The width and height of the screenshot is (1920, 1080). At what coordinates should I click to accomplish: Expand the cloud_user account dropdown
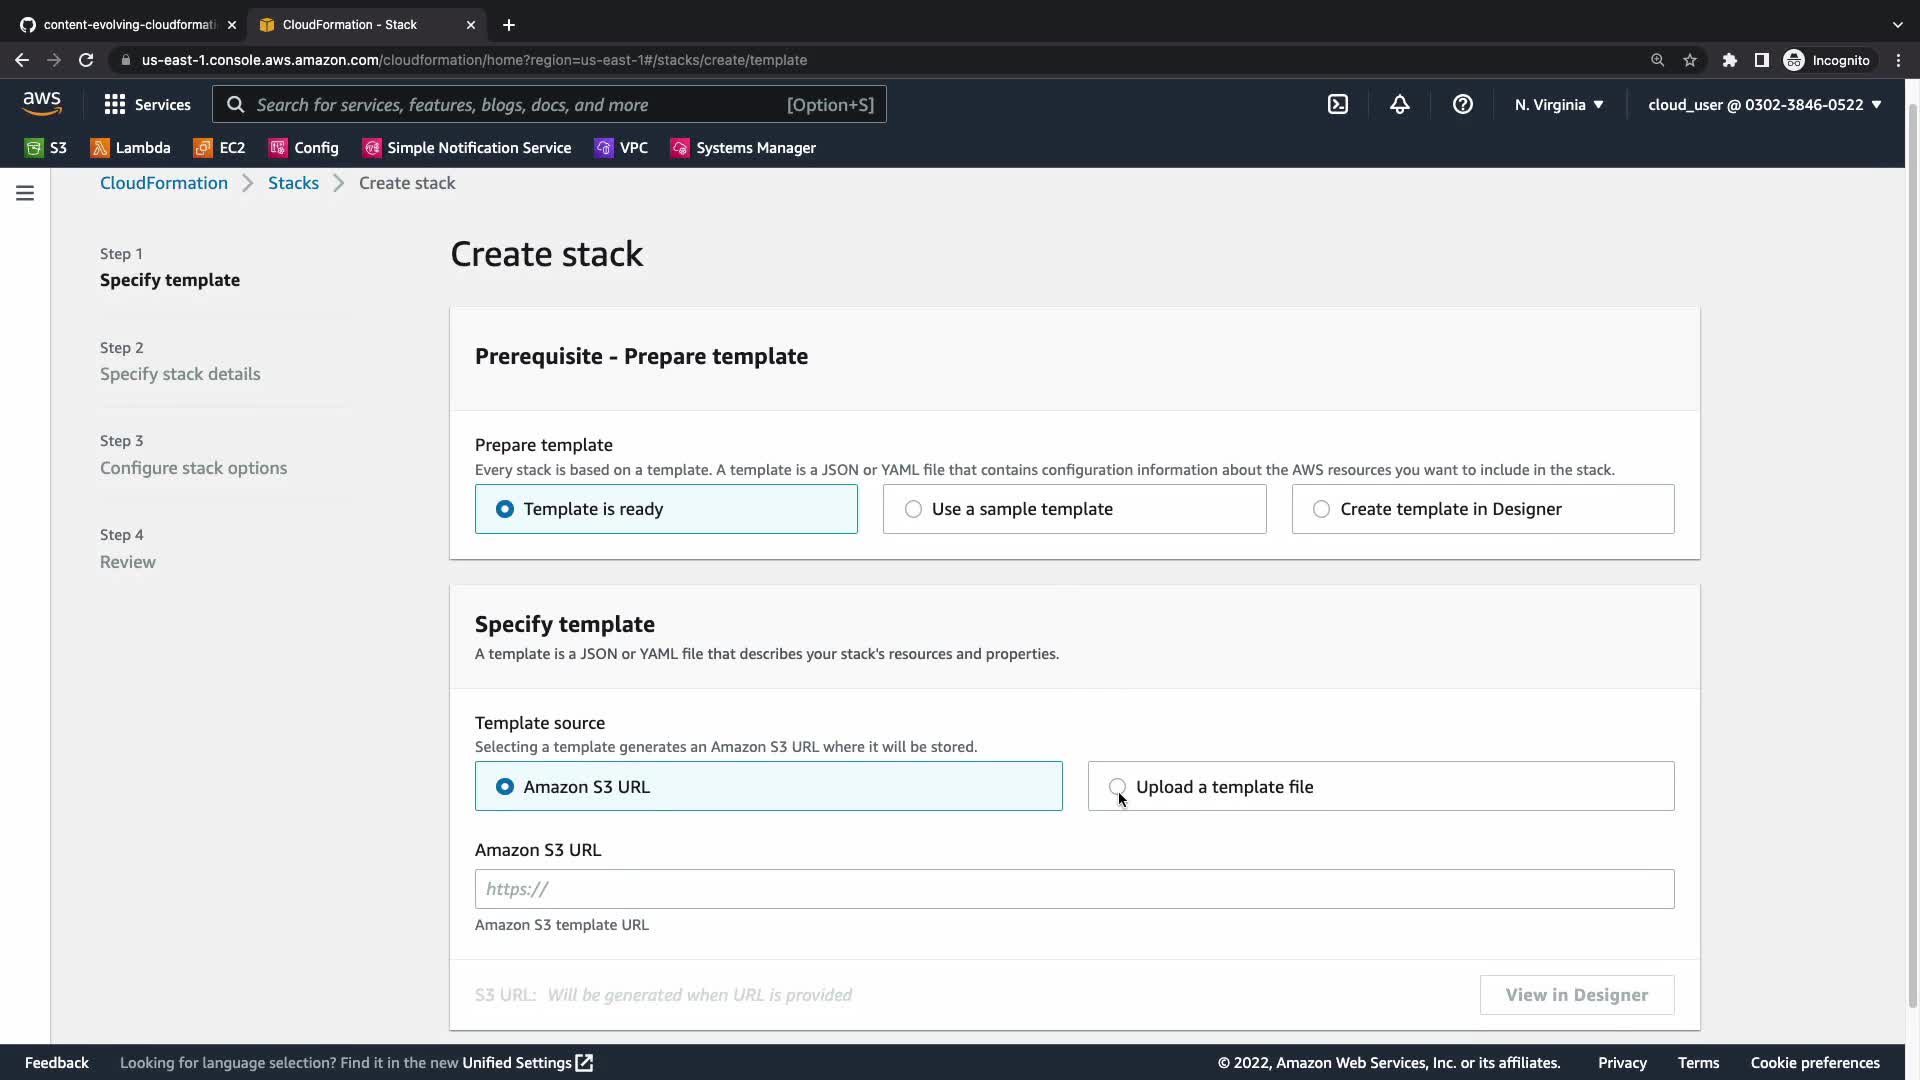1764,104
